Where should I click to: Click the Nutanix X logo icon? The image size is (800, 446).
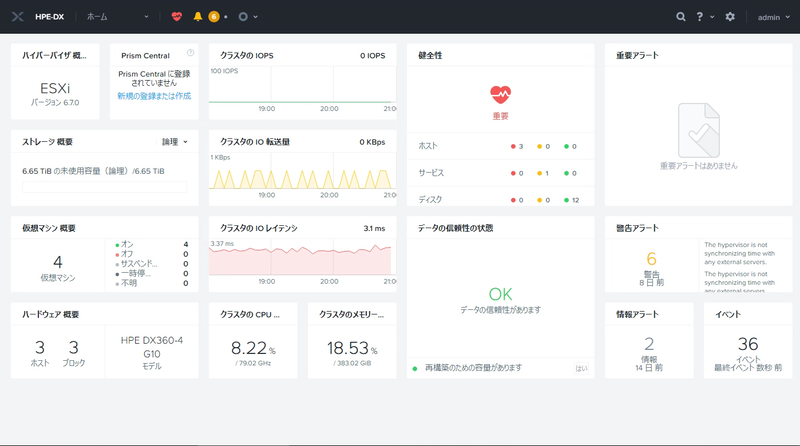pos(18,17)
